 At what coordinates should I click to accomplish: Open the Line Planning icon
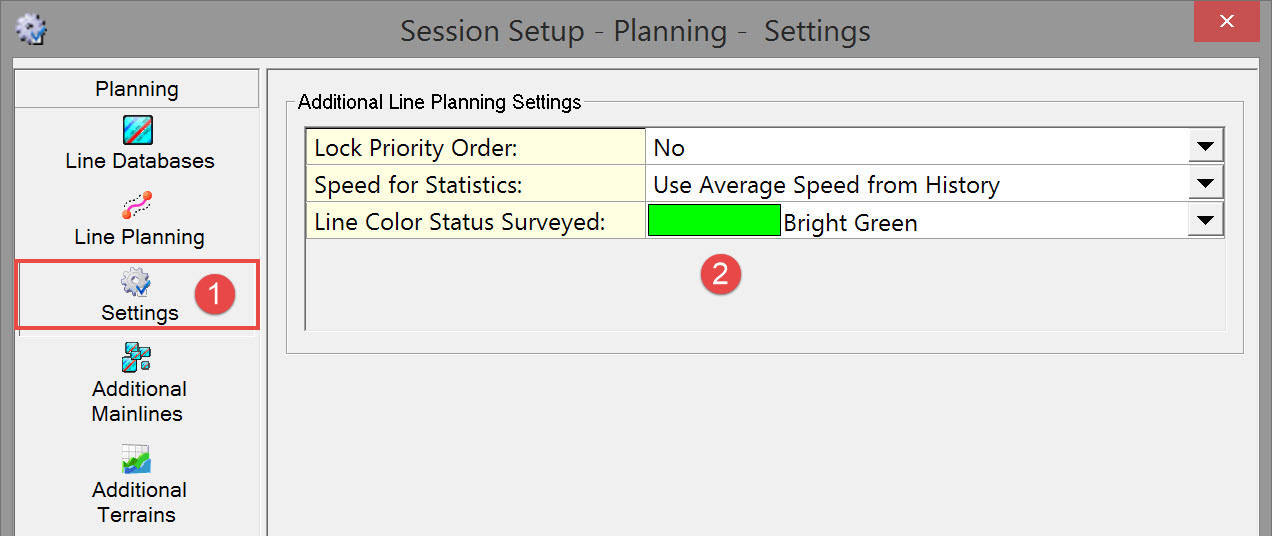(138, 205)
